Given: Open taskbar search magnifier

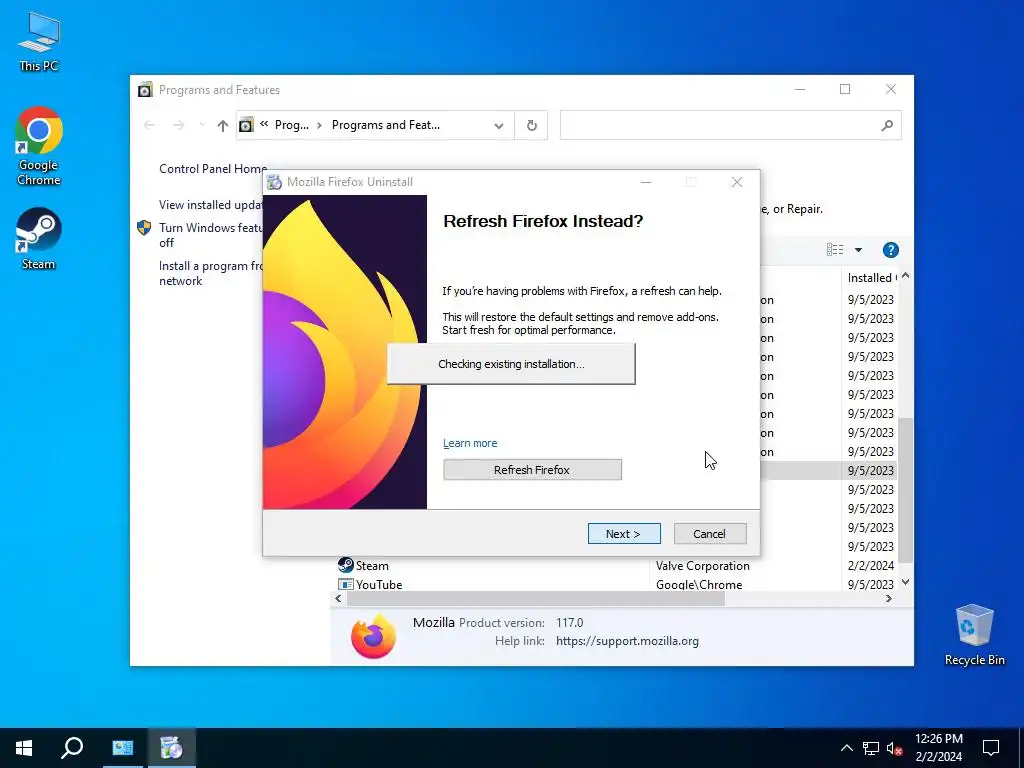Looking at the screenshot, I should point(72,748).
